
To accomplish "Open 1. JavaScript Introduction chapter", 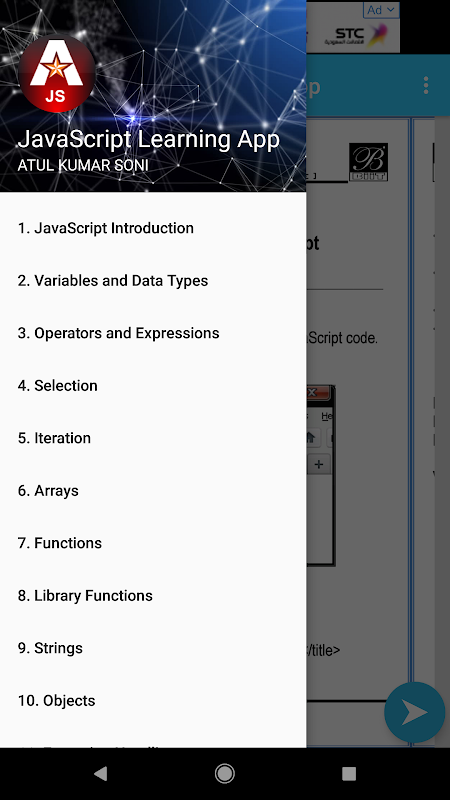I will click(x=153, y=228).
